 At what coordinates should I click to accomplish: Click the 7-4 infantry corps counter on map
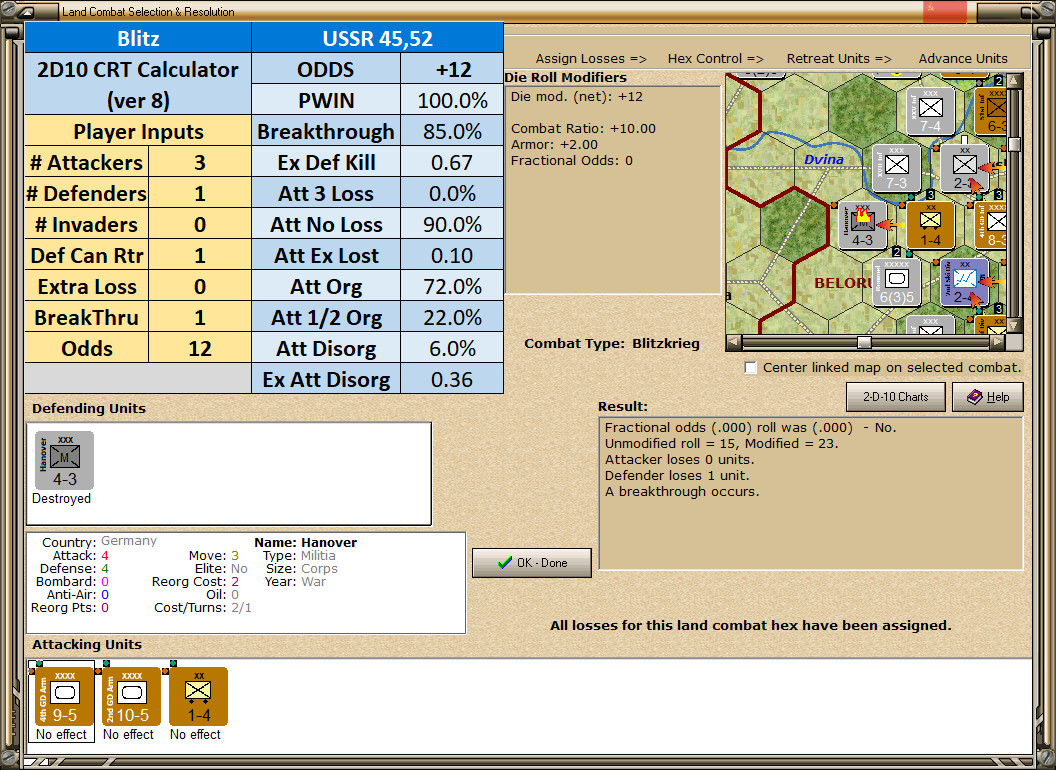(x=930, y=110)
